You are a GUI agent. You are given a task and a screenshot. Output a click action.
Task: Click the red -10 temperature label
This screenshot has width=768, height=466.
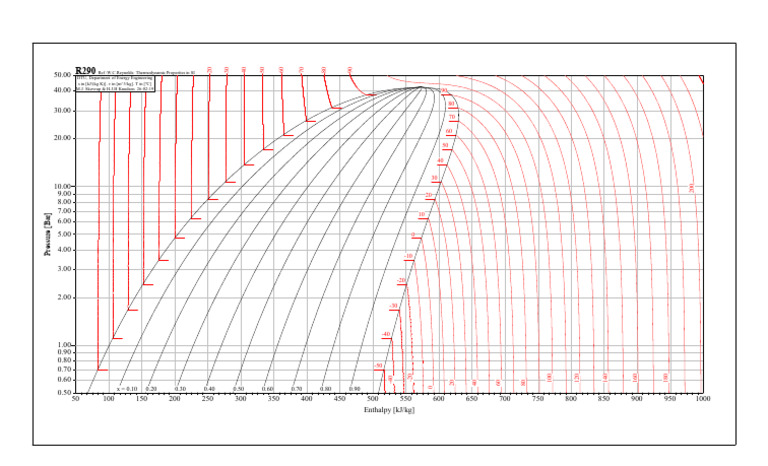pos(408,256)
